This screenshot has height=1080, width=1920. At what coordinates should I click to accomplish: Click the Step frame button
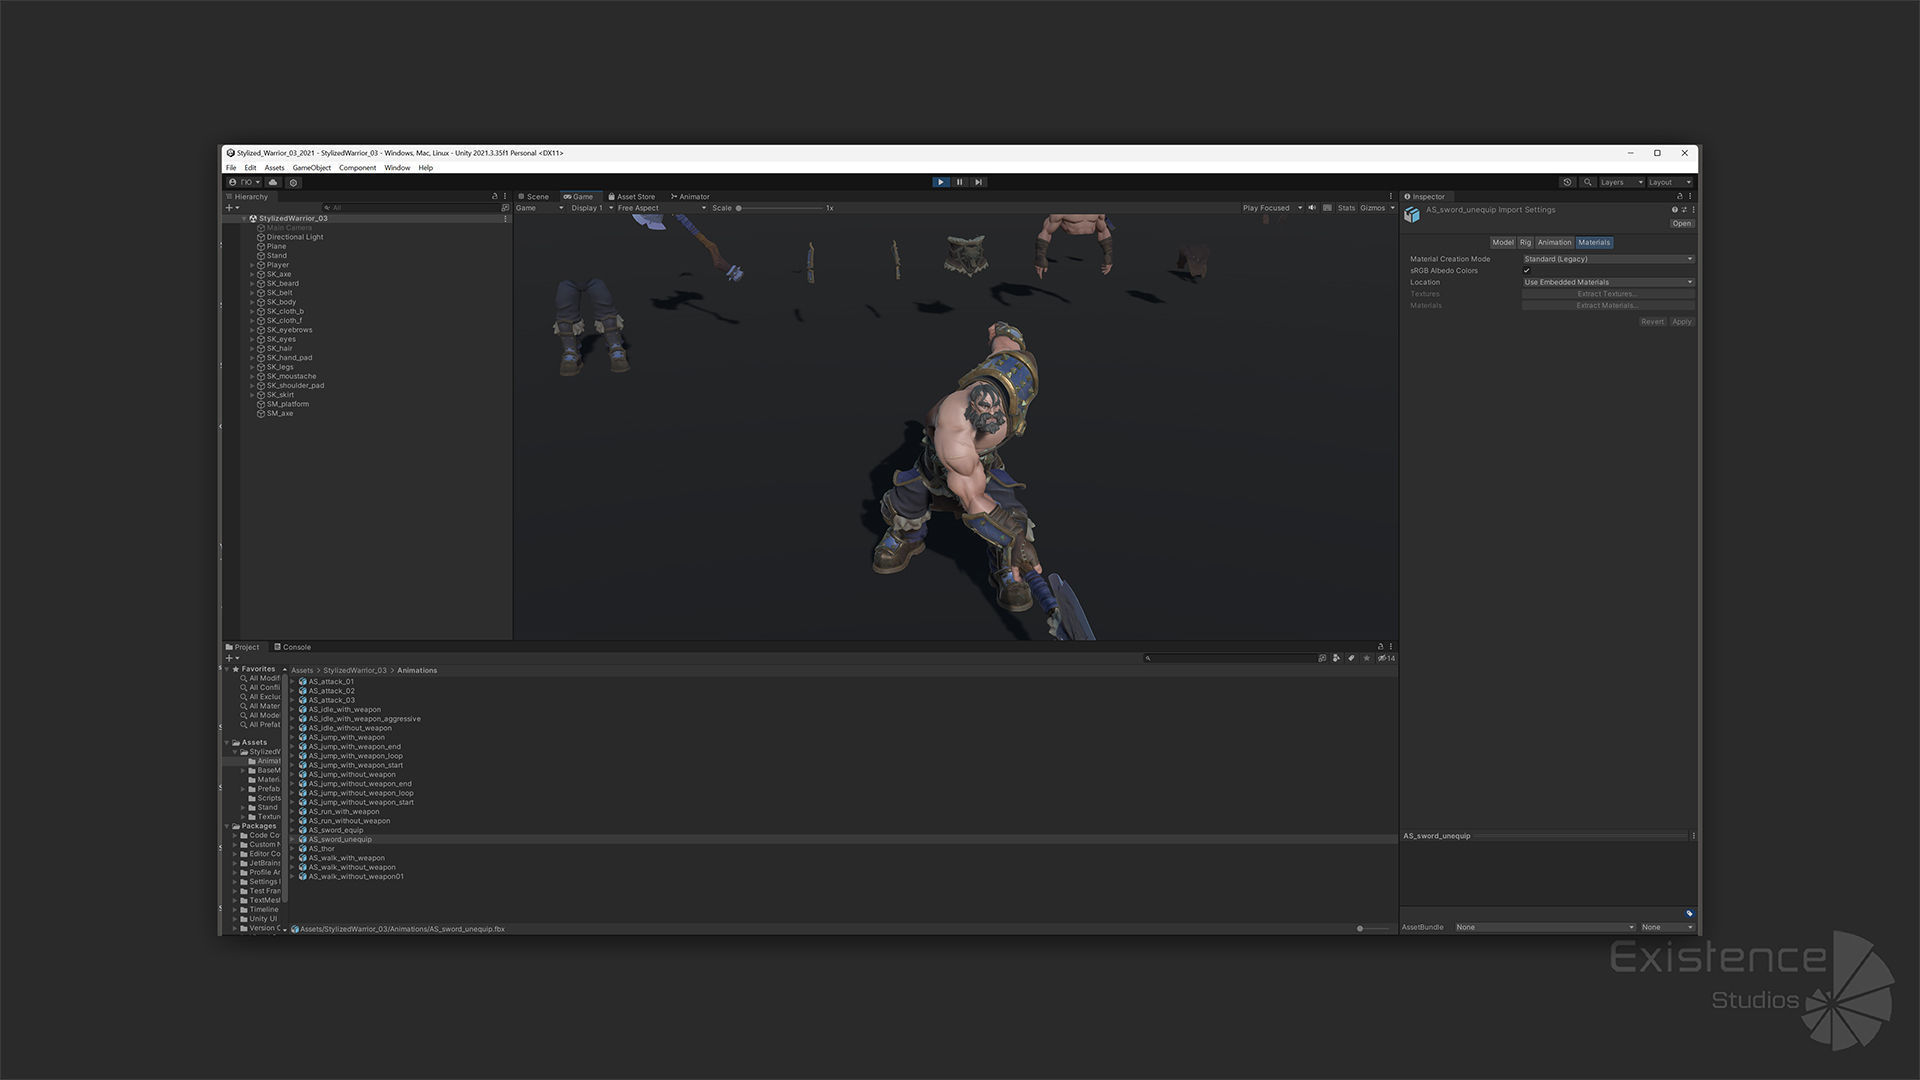click(978, 182)
